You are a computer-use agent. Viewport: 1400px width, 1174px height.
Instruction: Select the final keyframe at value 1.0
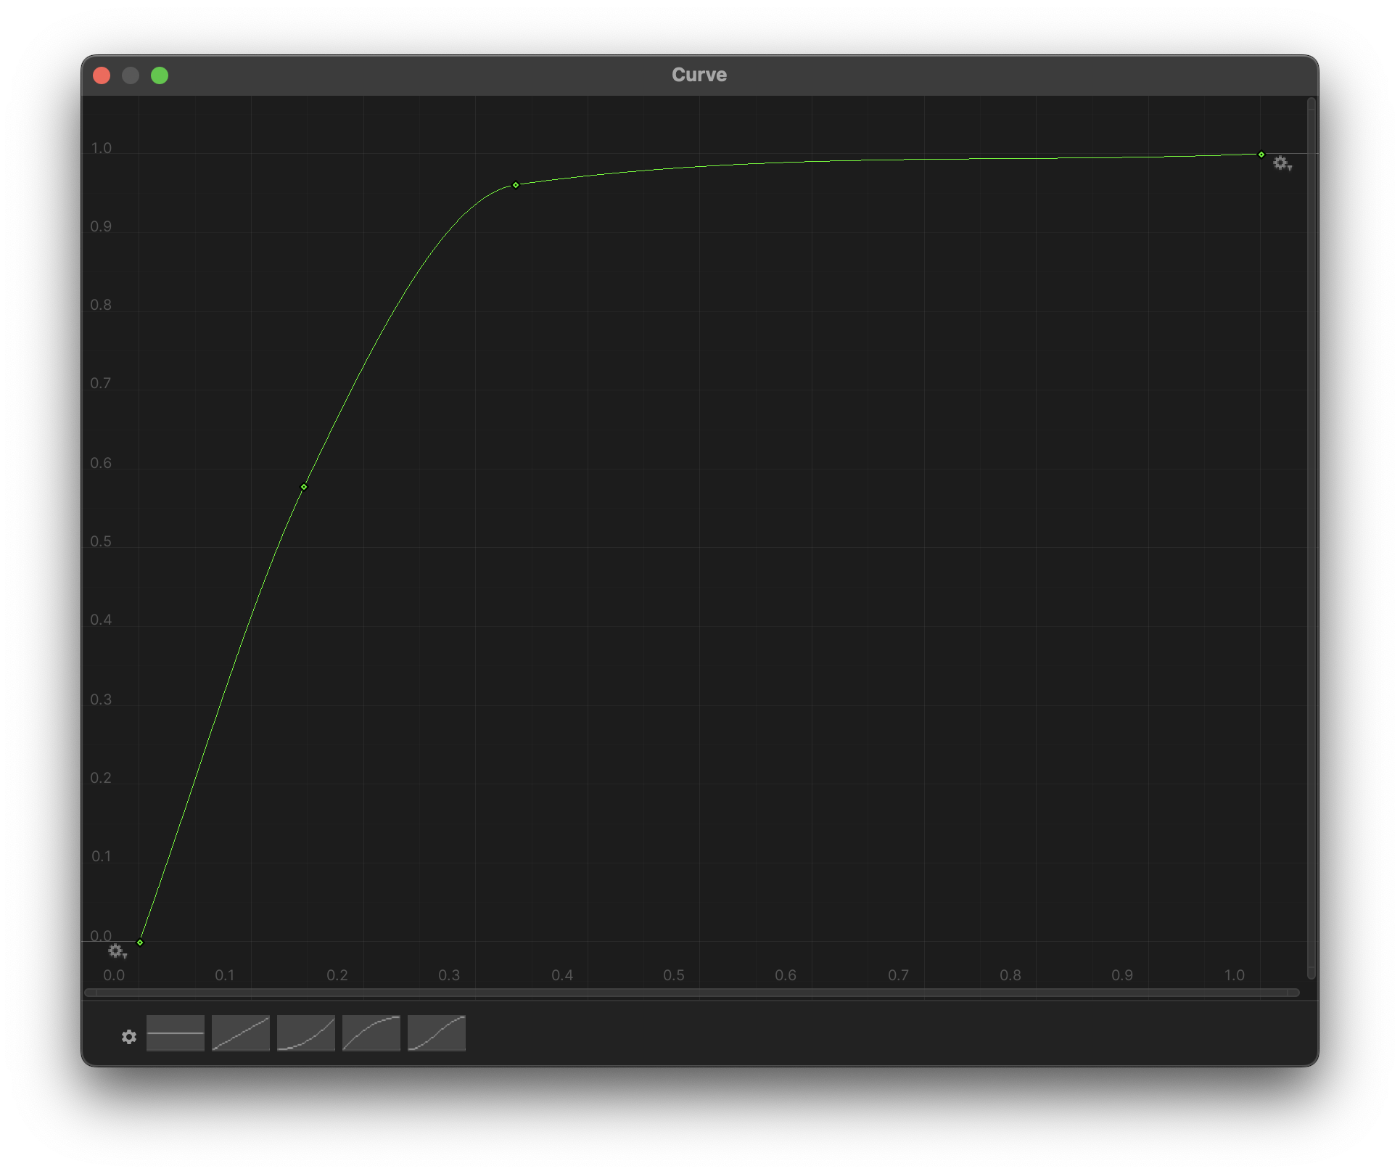tap(1261, 155)
